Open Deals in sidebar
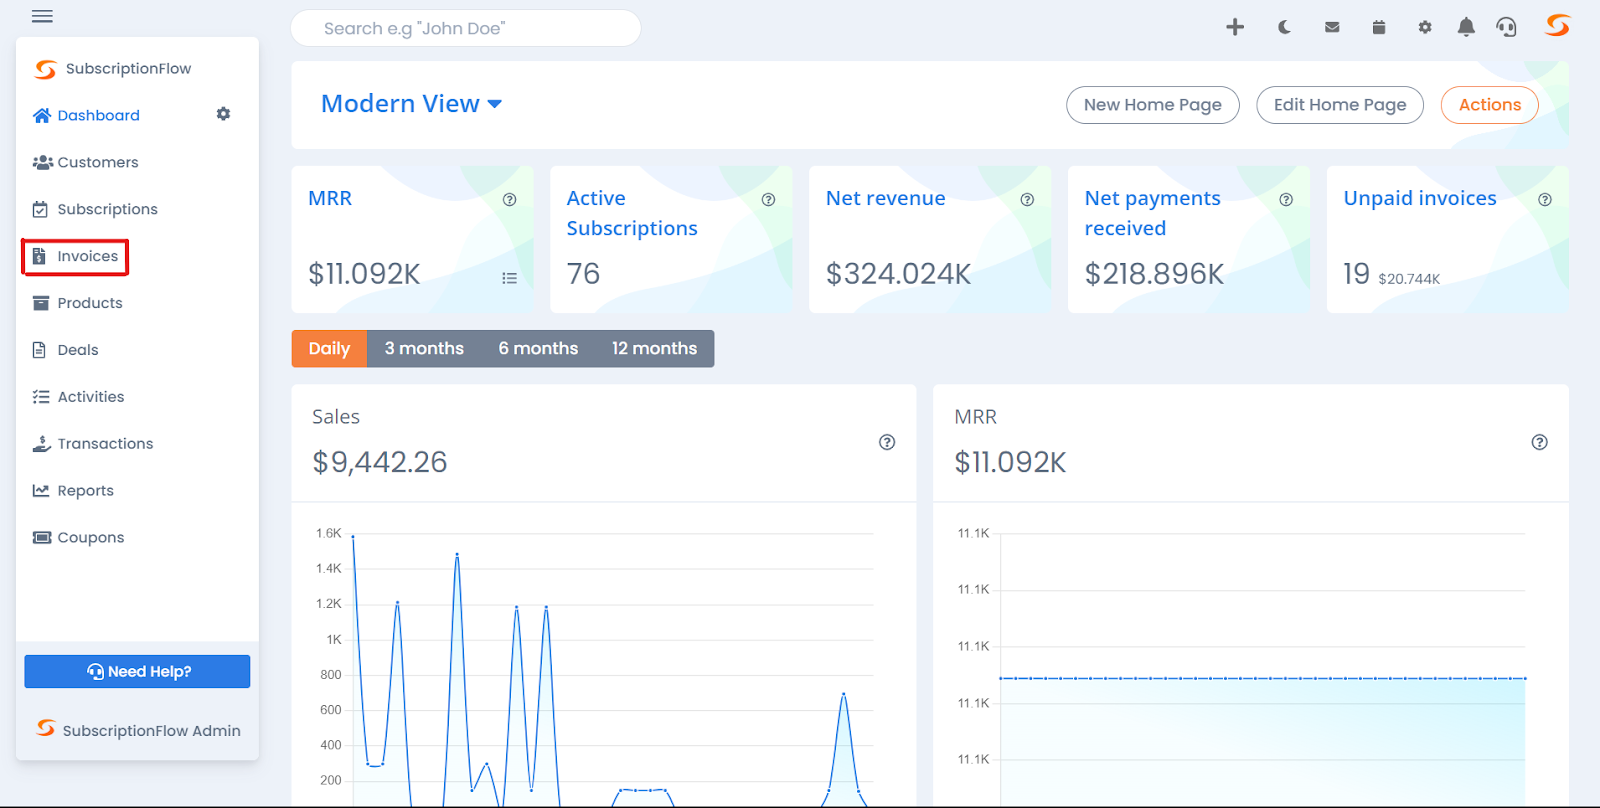 point(65,350)
